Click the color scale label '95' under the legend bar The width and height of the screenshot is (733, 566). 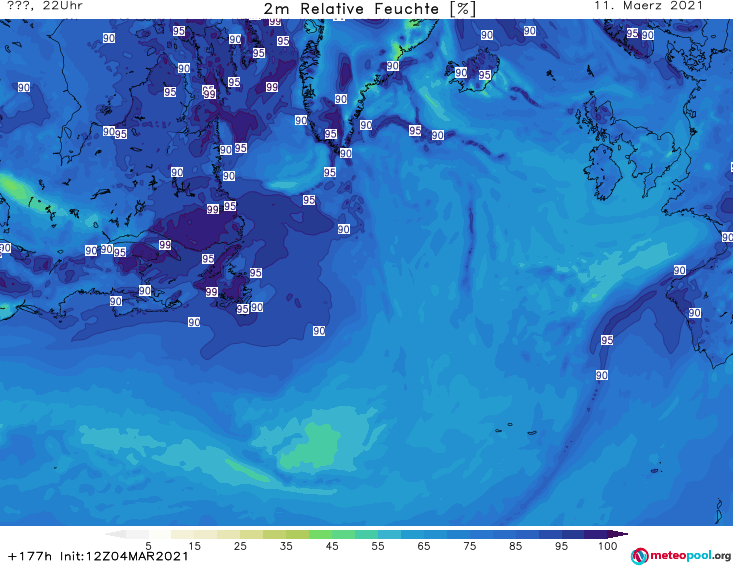point(561,546)
